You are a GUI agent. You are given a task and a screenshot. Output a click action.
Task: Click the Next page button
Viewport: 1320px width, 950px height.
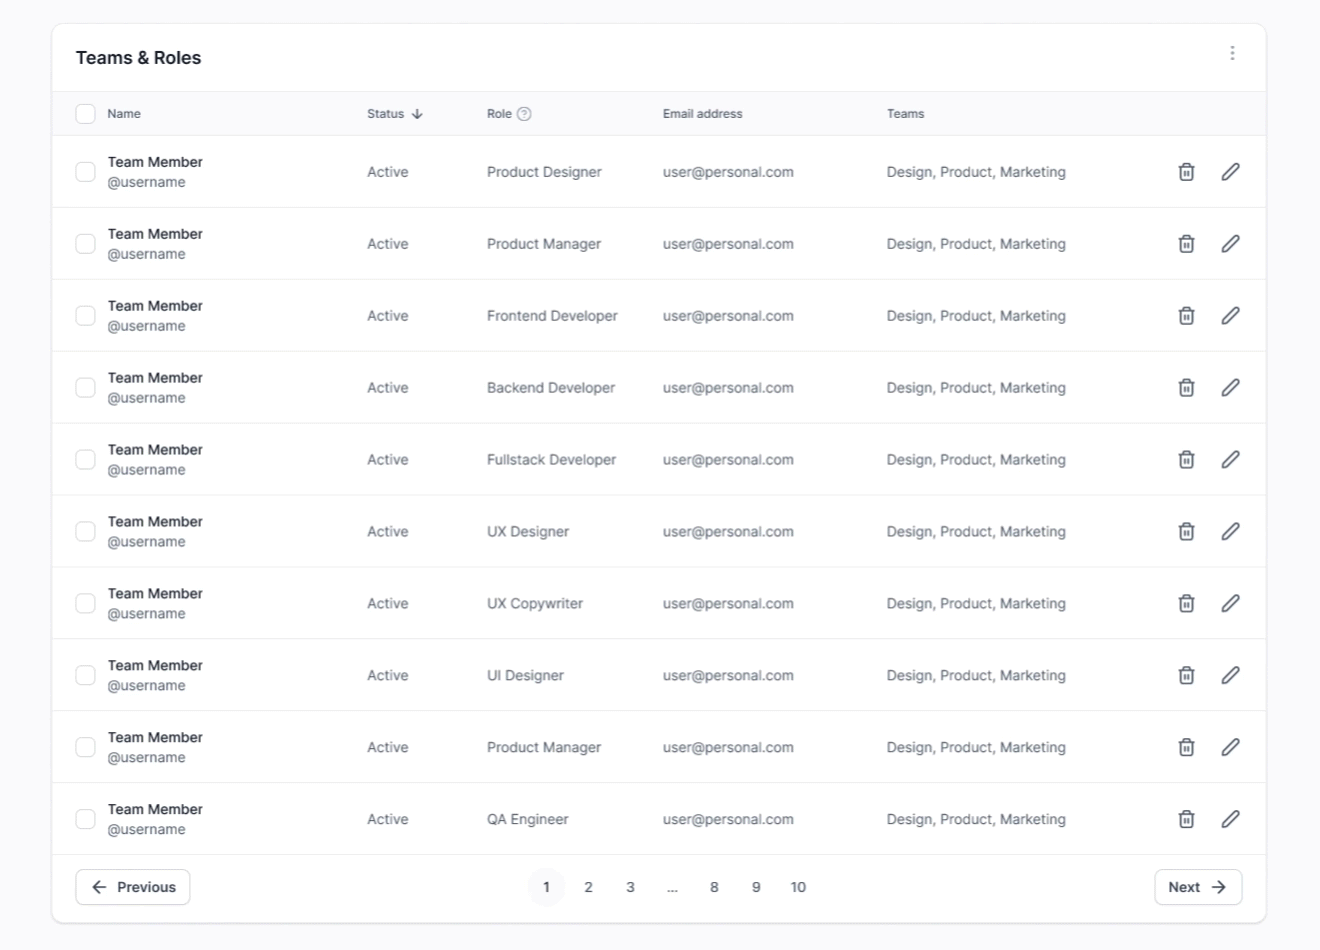click(1197, 887)
